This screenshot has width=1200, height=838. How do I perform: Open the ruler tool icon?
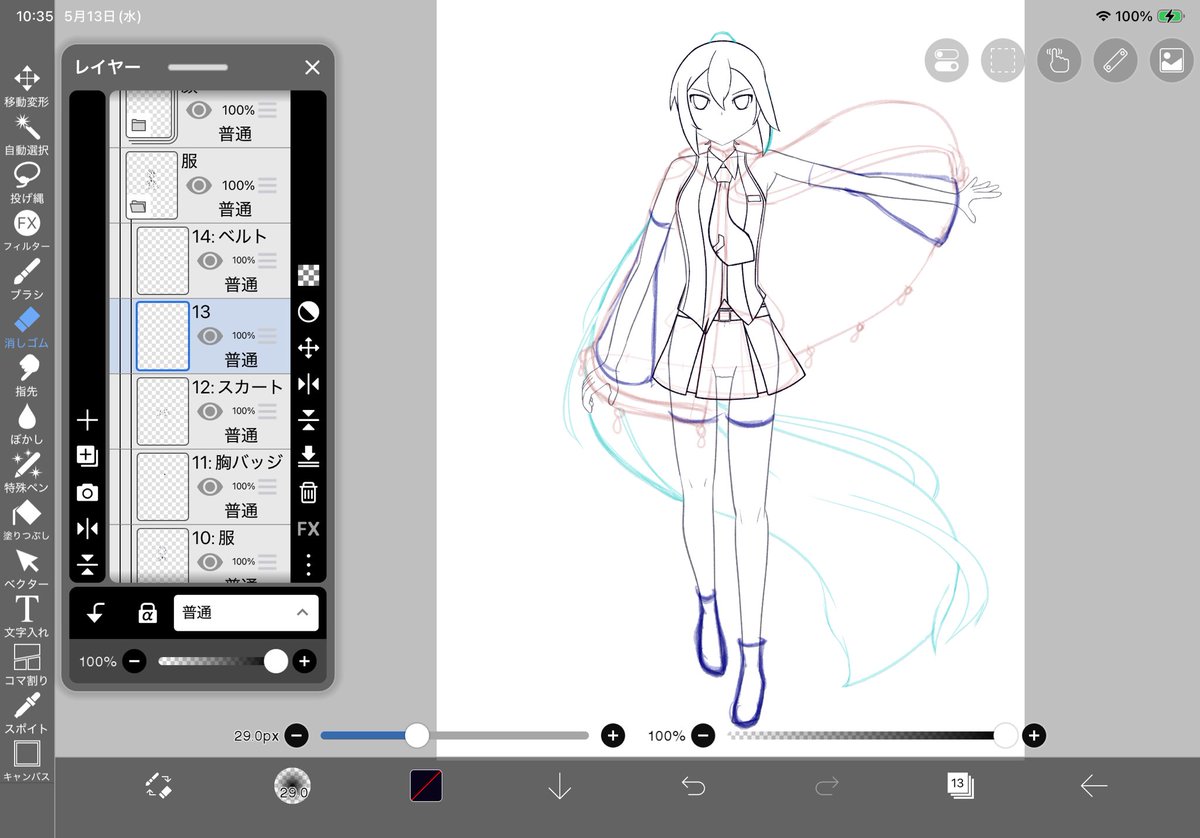coord(1115,60)
